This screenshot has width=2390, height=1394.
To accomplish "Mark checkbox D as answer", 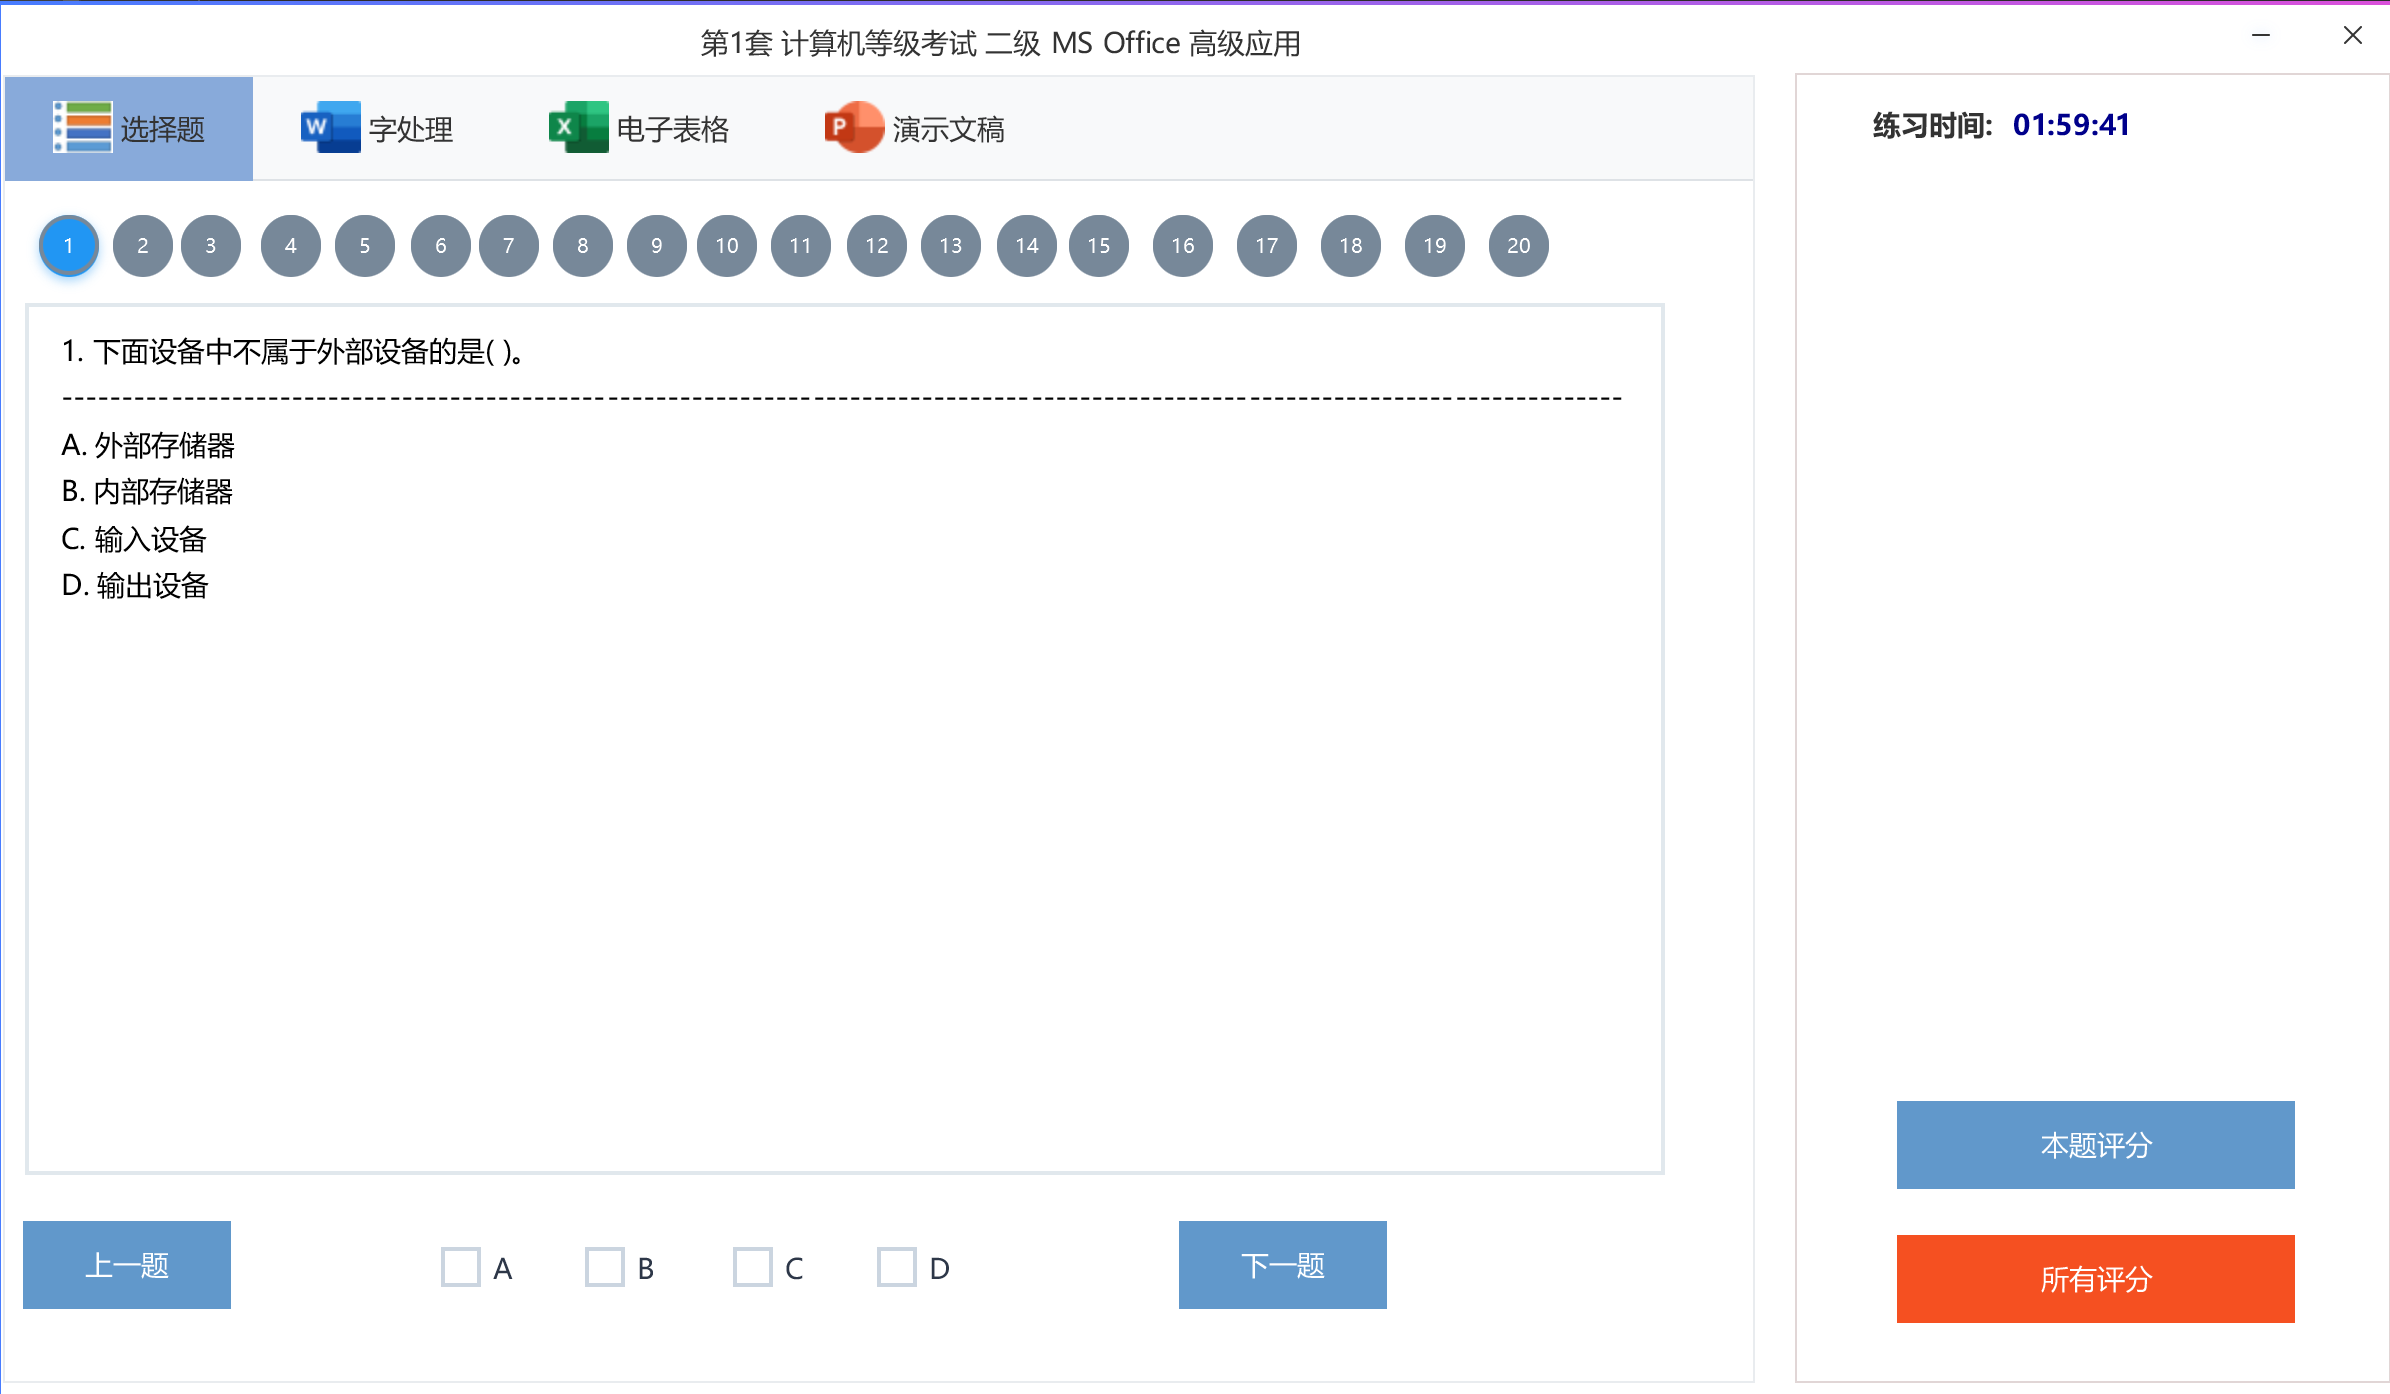I will click(897, 1267).
